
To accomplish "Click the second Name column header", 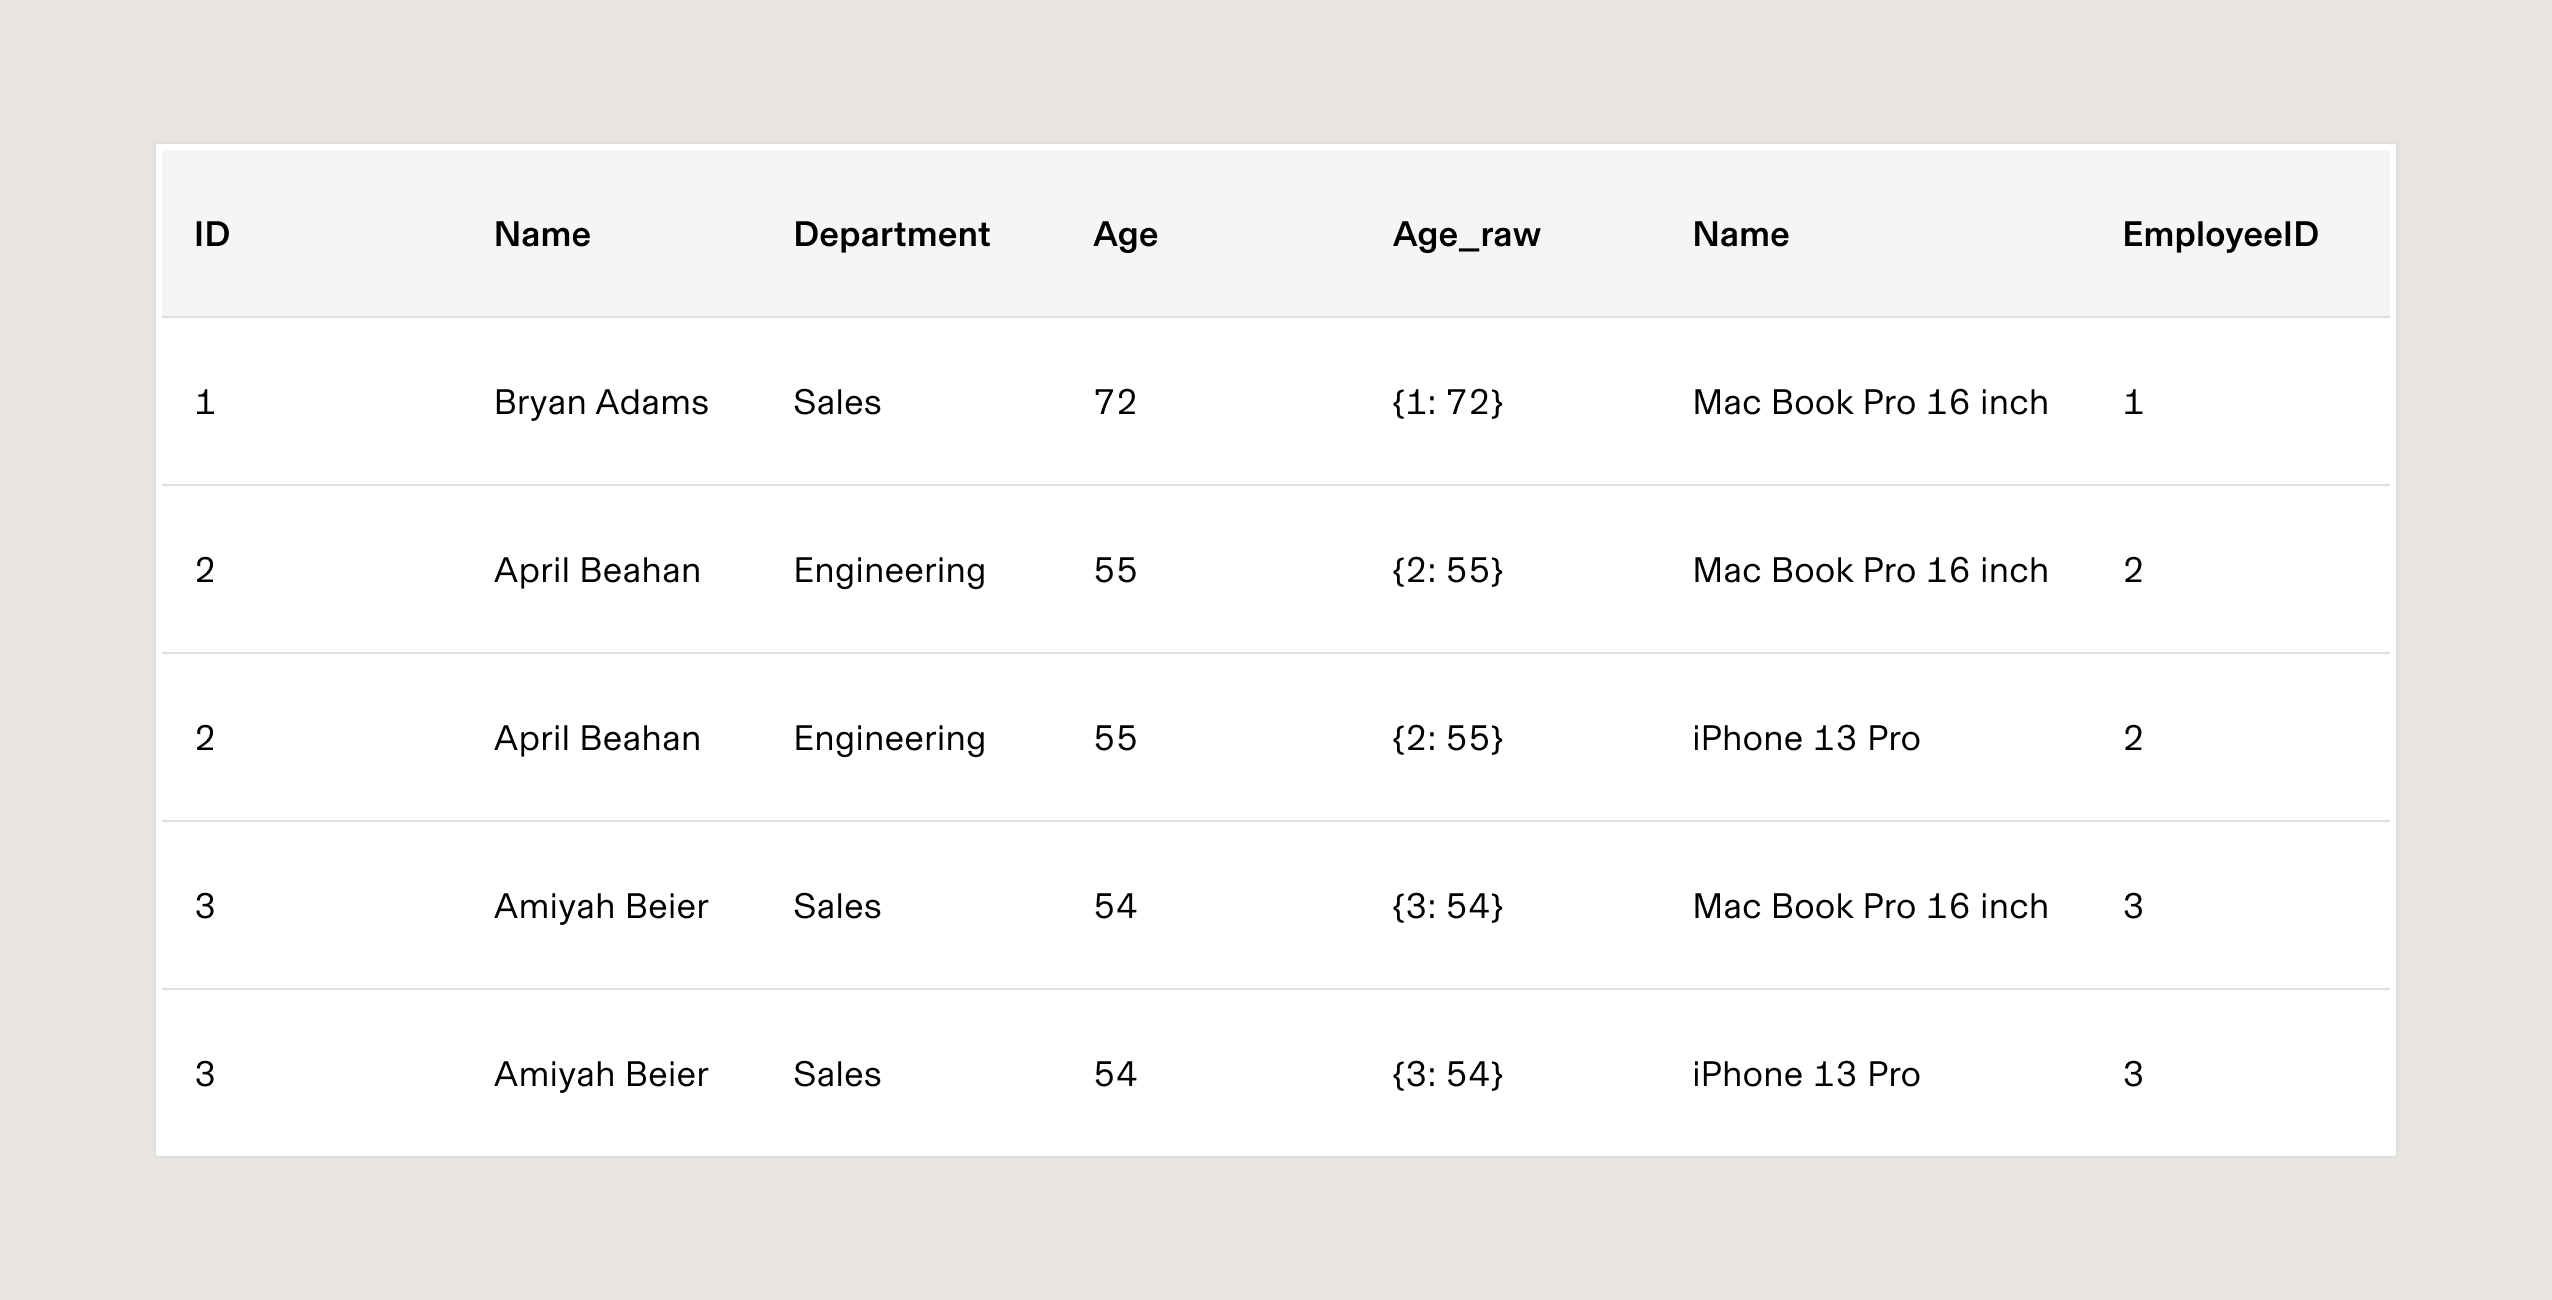I will click(1740, 234).
